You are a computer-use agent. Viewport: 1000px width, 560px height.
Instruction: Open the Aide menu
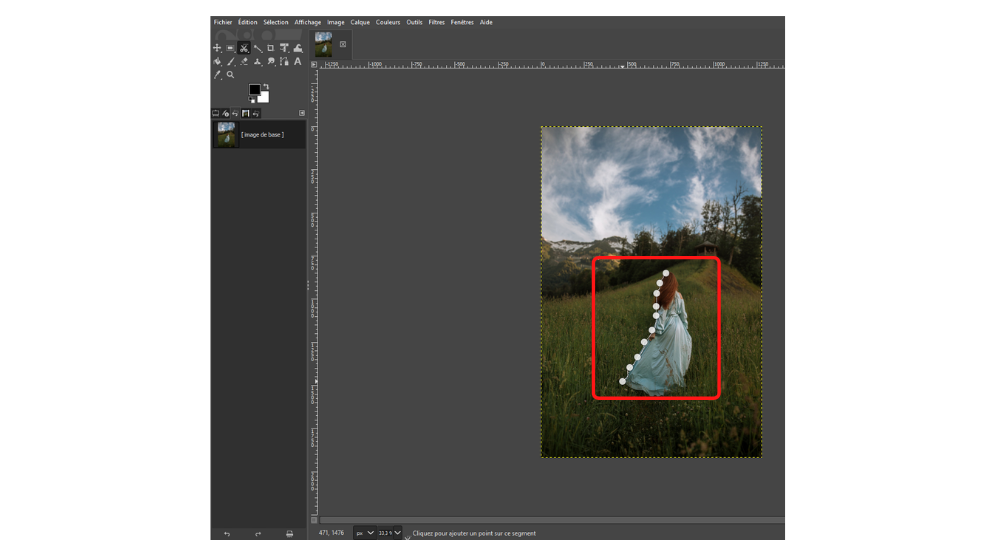[x=486, y=22]
